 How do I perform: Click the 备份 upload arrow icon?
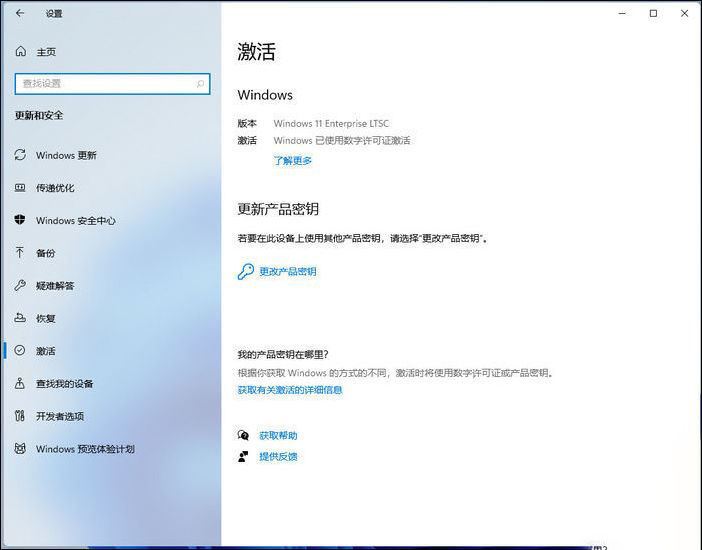tap(20, 253)
